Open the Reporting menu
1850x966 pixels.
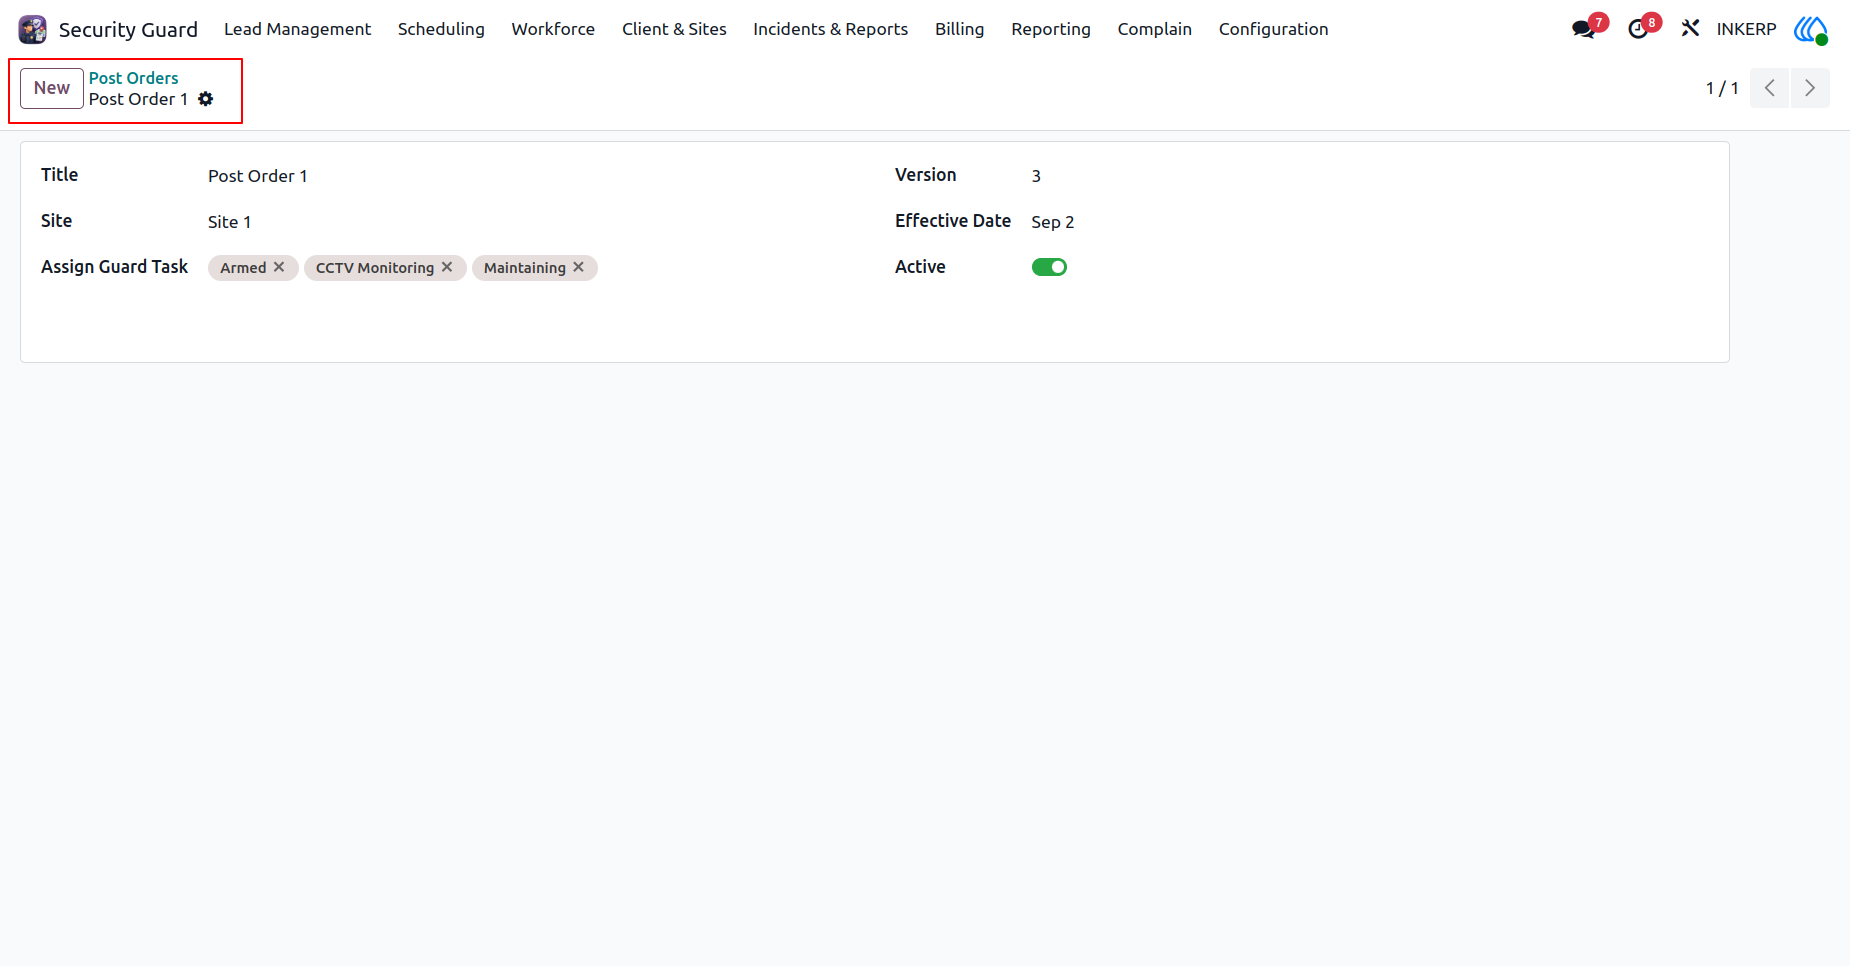click(x=1050, y=29)
